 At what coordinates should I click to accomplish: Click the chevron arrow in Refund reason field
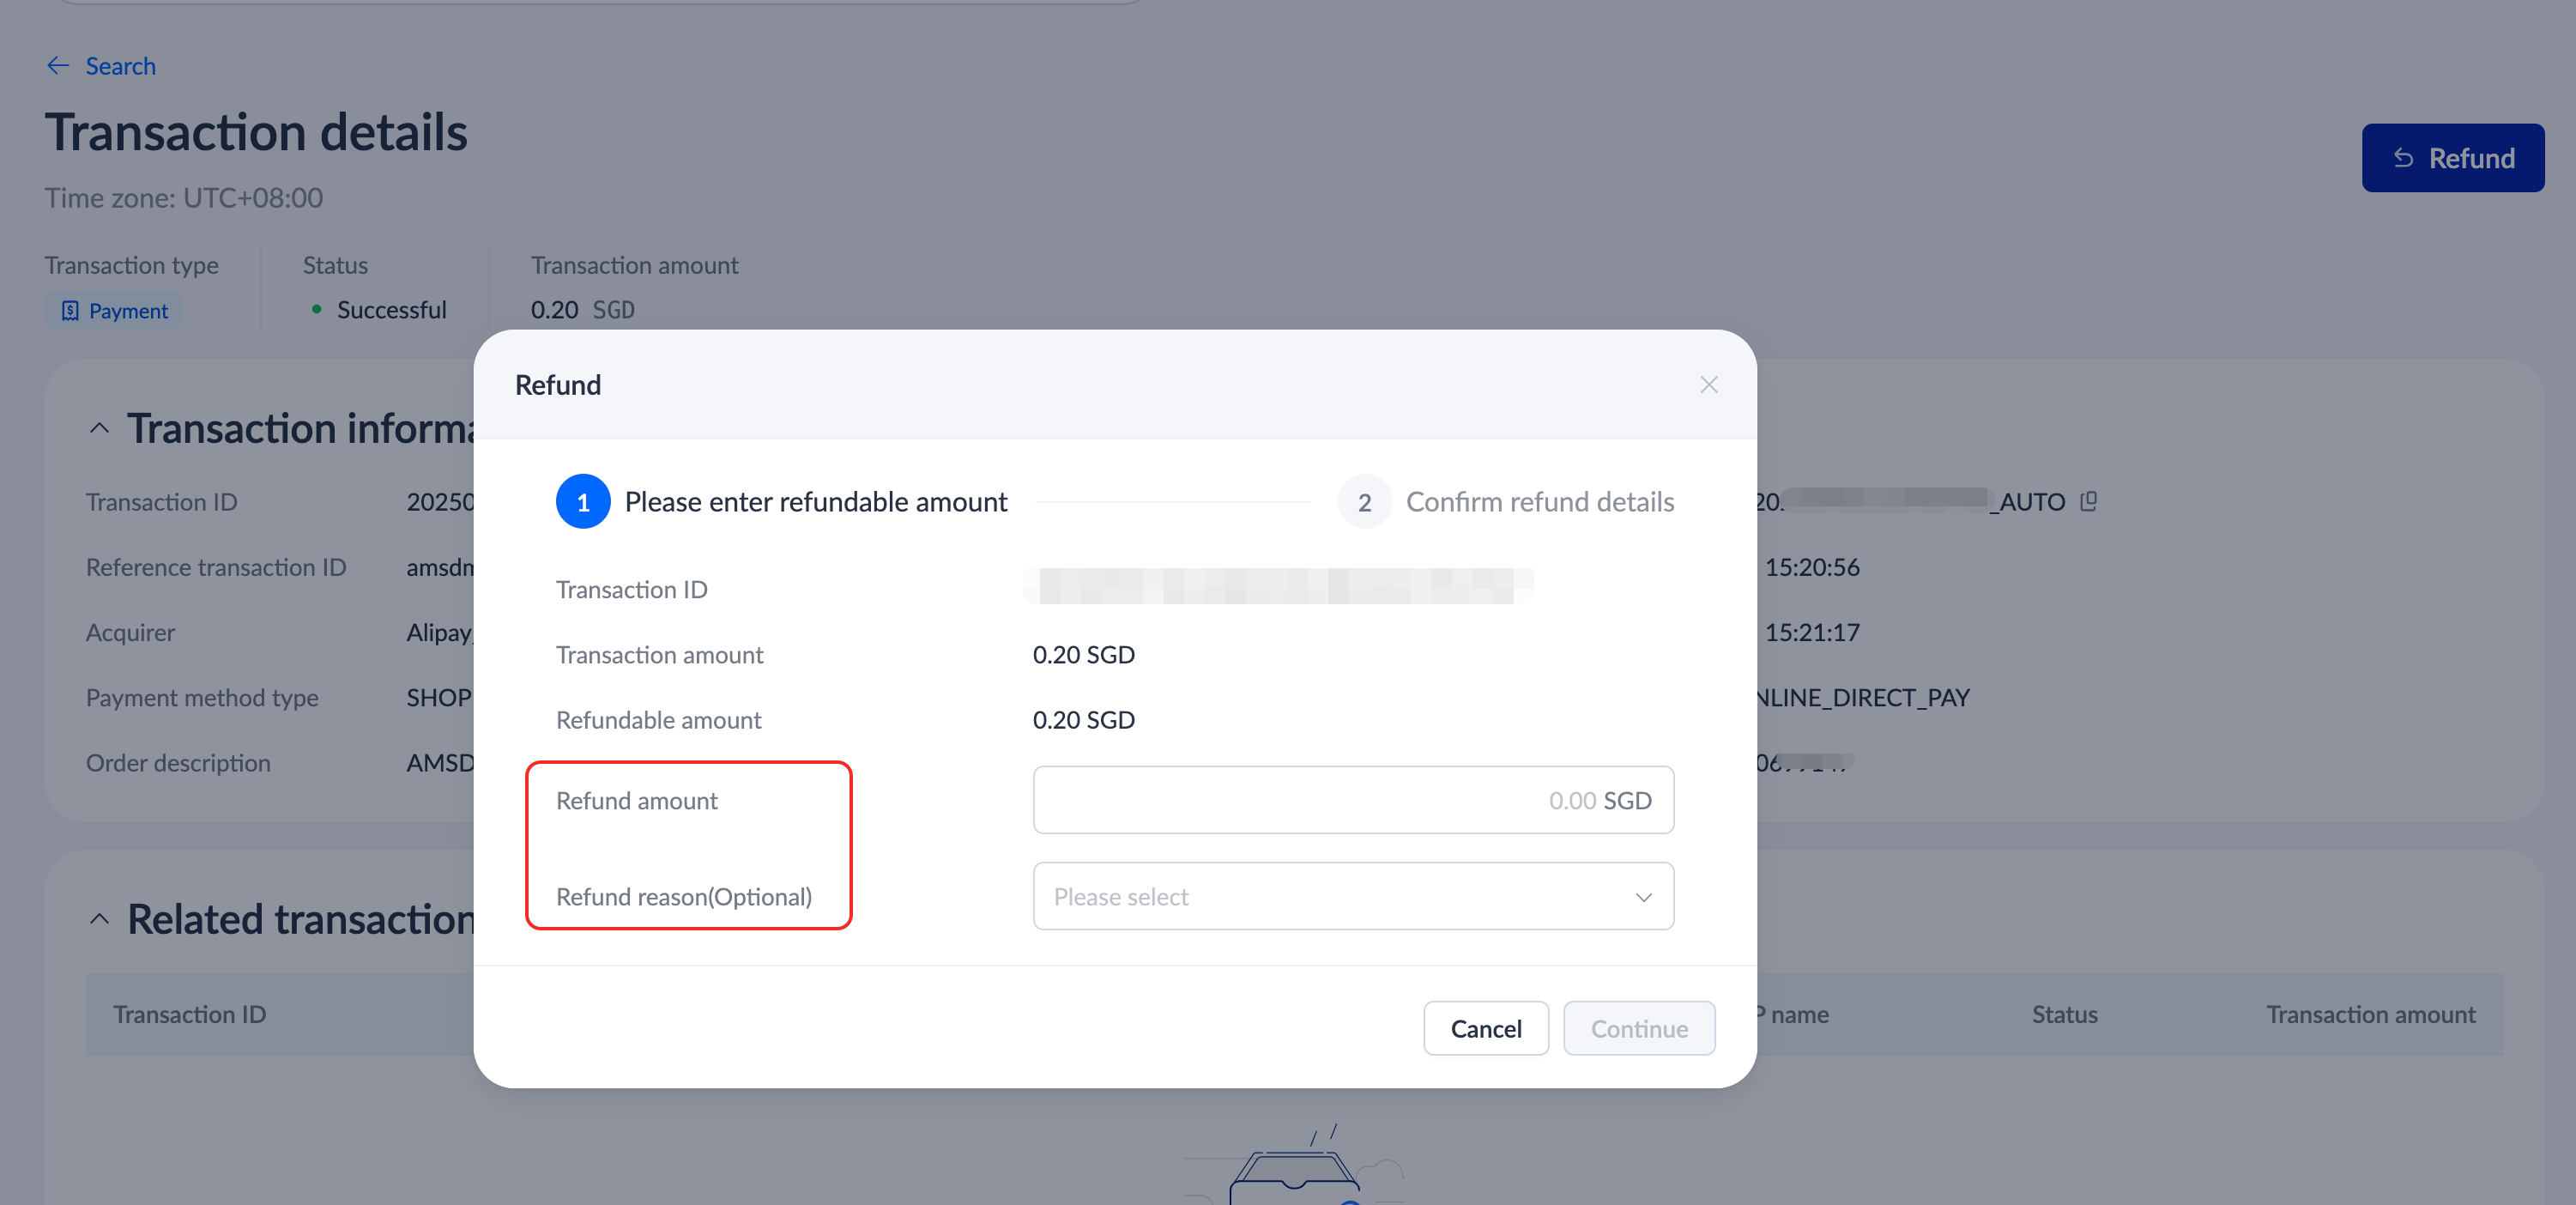click(x=1643, y=897)
